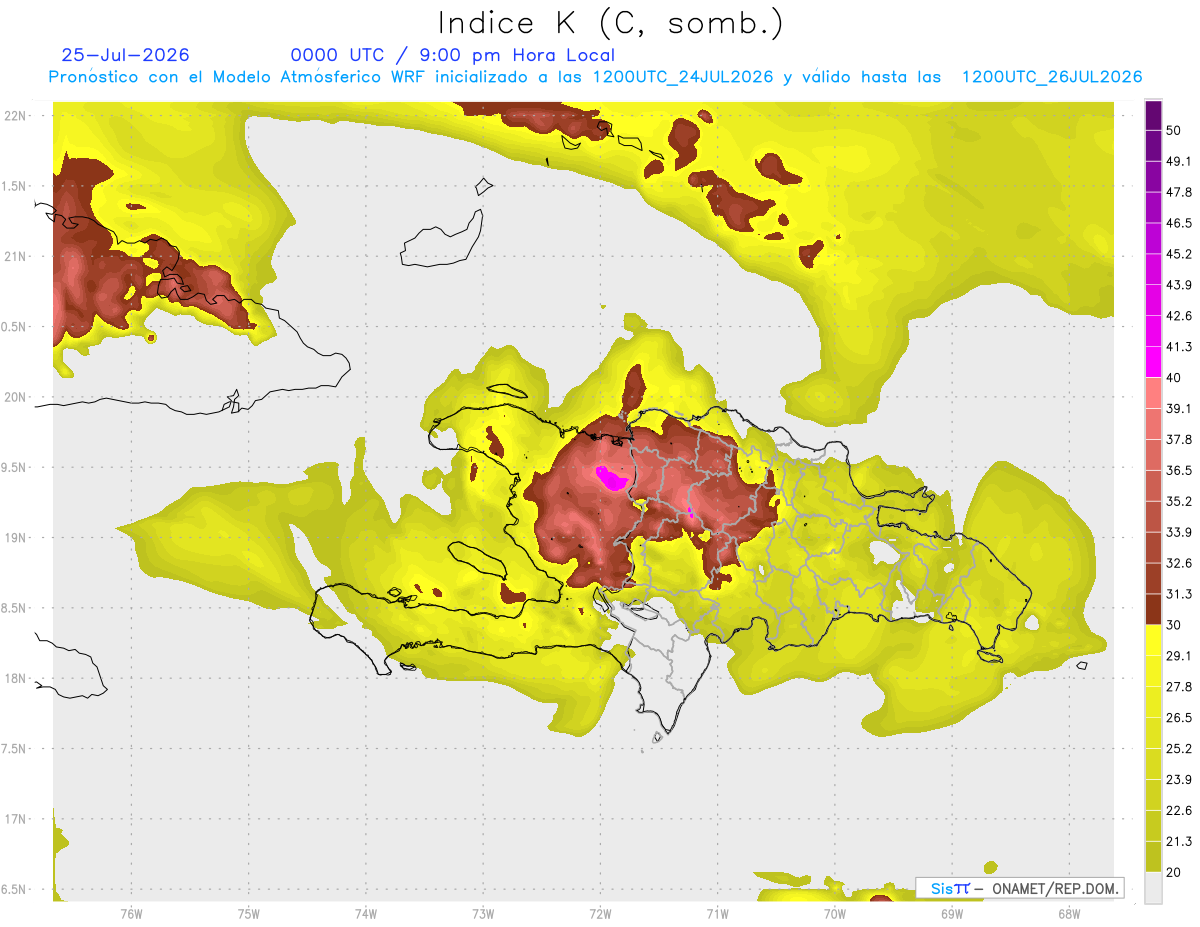Click the colorbar label '22.6'

tap(1180, 810)
